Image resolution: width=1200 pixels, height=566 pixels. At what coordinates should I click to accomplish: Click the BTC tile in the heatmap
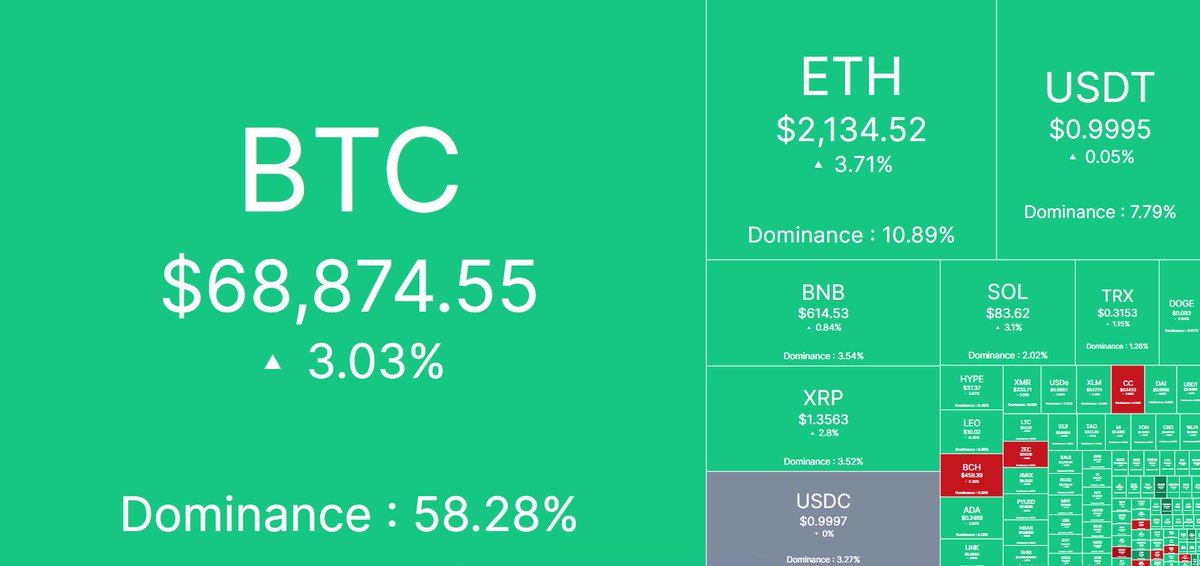pos(352,283)
